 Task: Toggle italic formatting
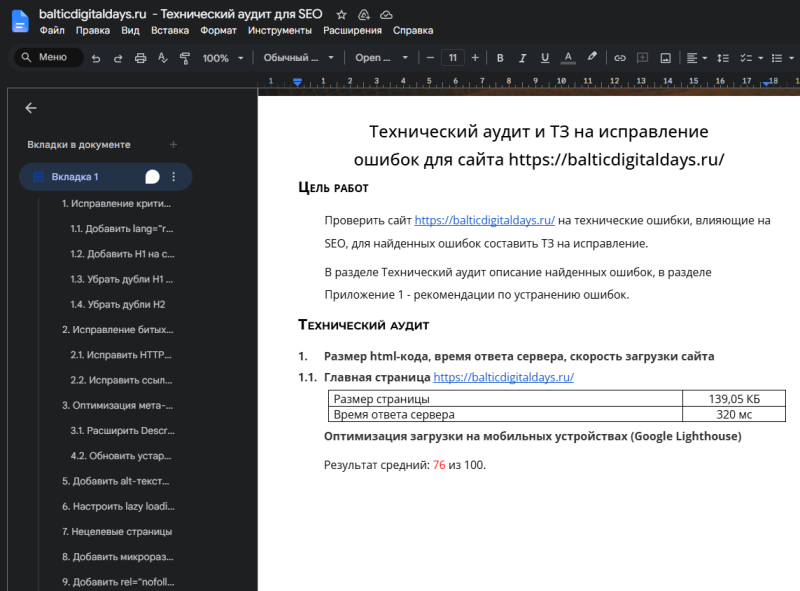click(522, 58)
